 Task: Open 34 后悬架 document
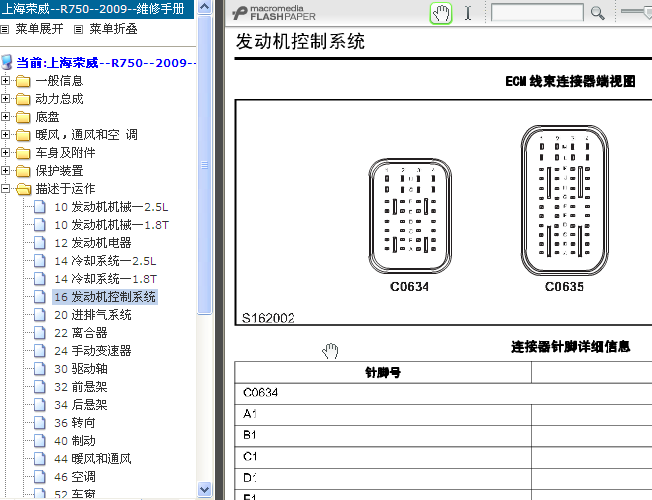click(x=81, y=405)
